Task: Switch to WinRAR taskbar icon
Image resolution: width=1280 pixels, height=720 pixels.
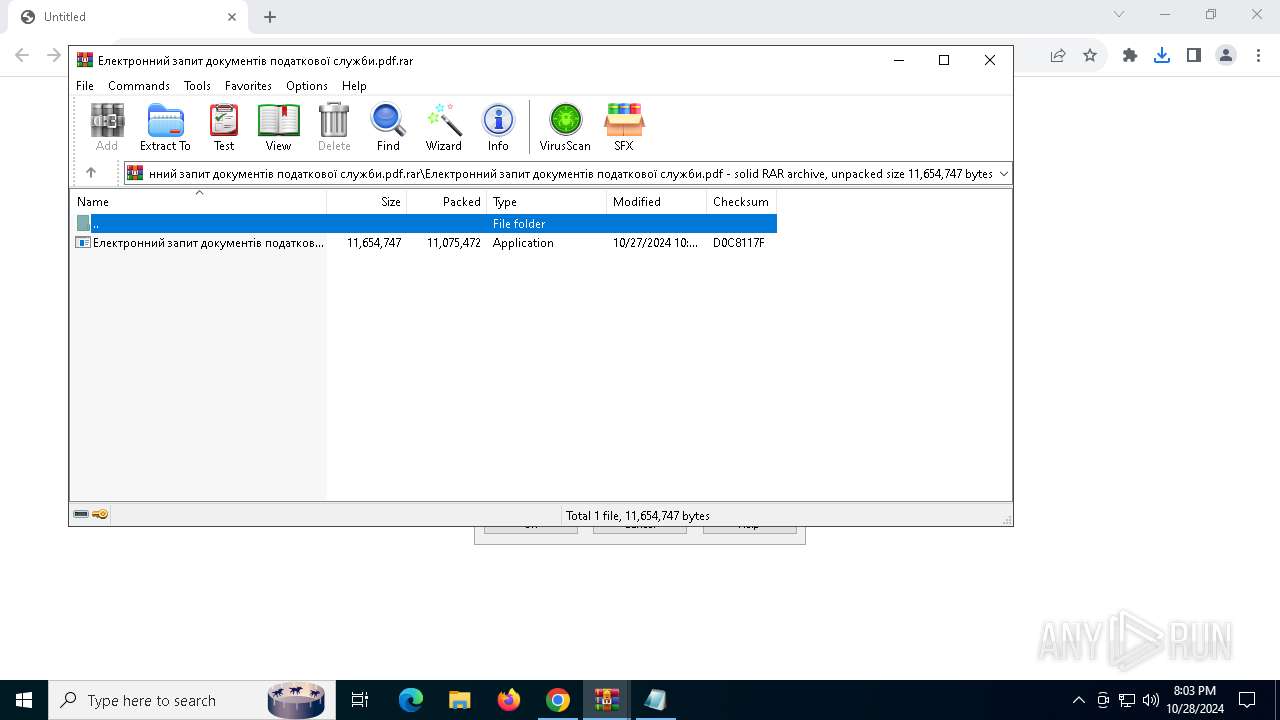Action: click(607, 700)
